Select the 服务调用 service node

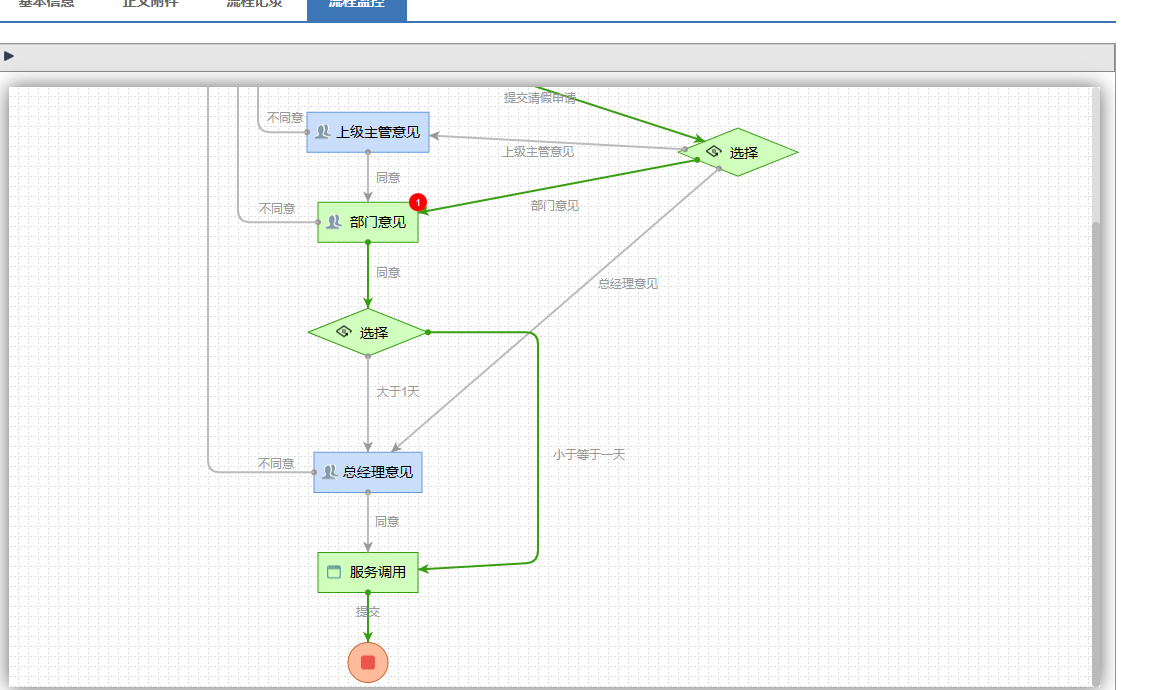click(368, 572)
